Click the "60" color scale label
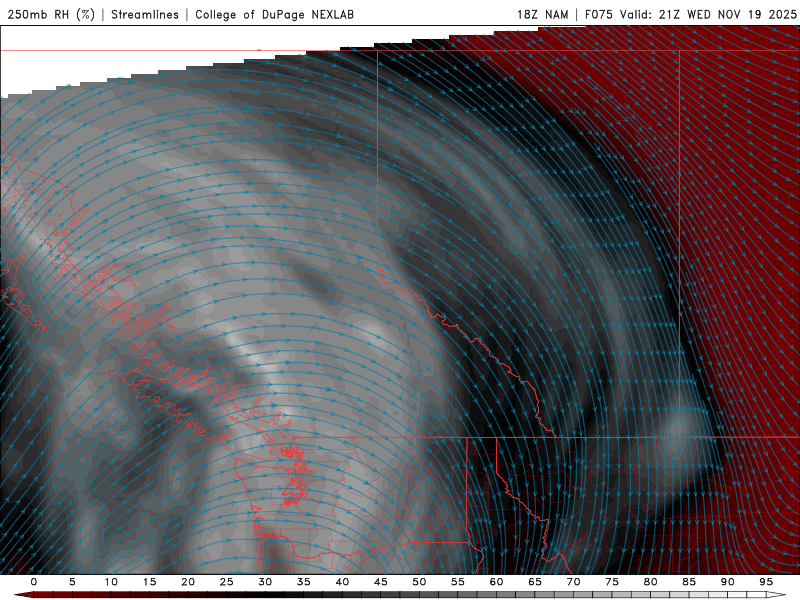 (496, 582)
